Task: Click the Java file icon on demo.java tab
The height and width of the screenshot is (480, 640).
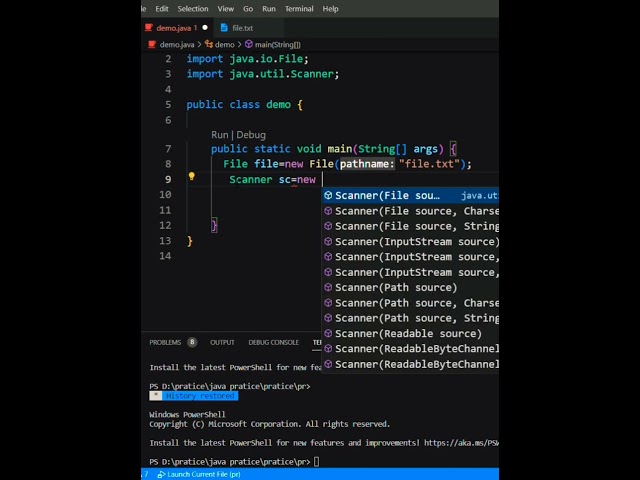Action: 149,28
